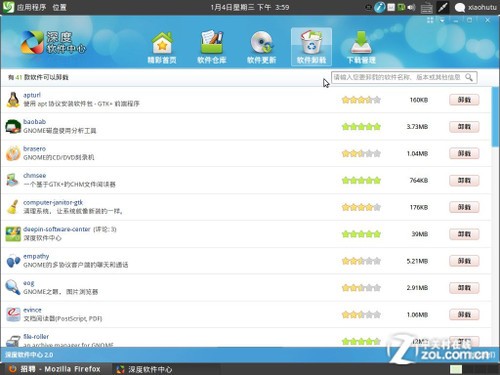Click the eog image viewer icon

[13, 287]
